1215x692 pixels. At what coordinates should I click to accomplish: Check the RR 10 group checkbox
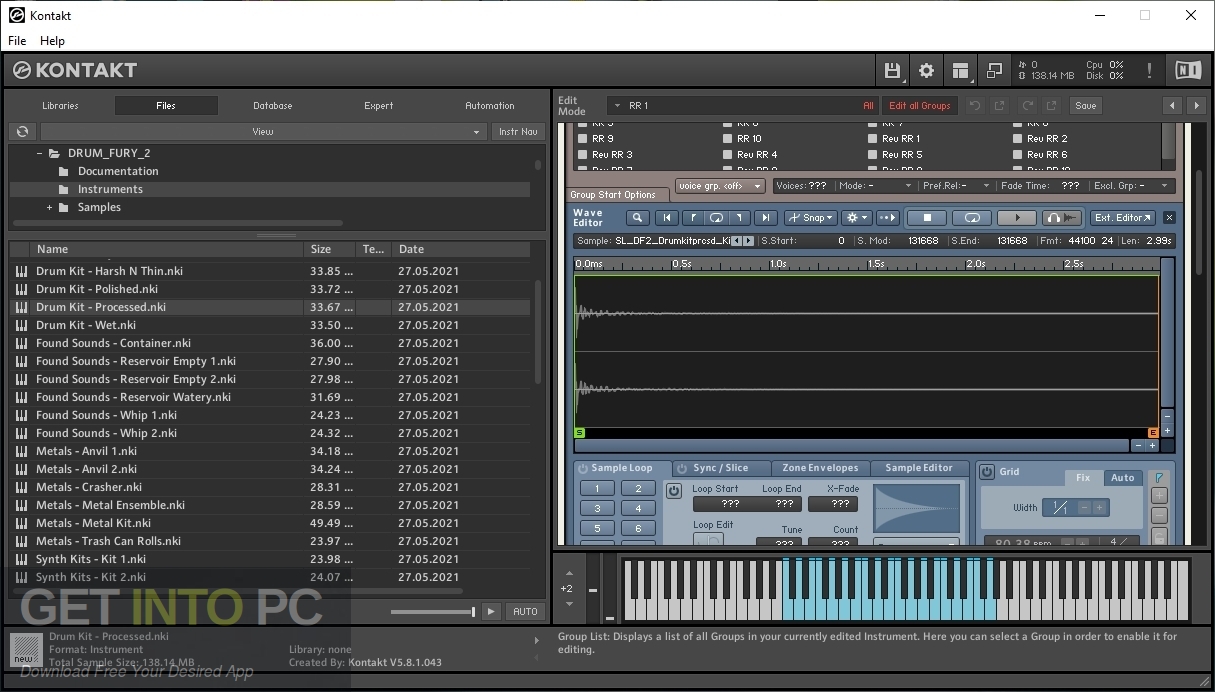point(728,139)
